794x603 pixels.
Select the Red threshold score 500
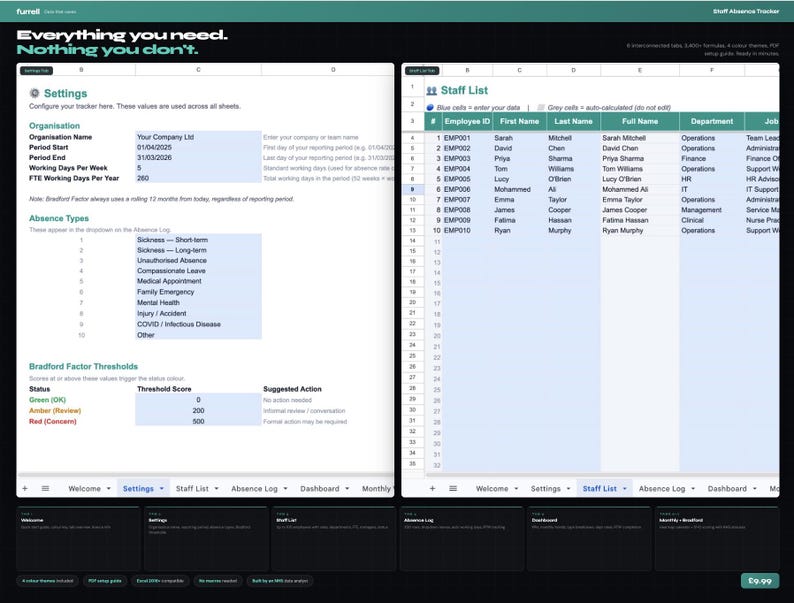point(198,421)
